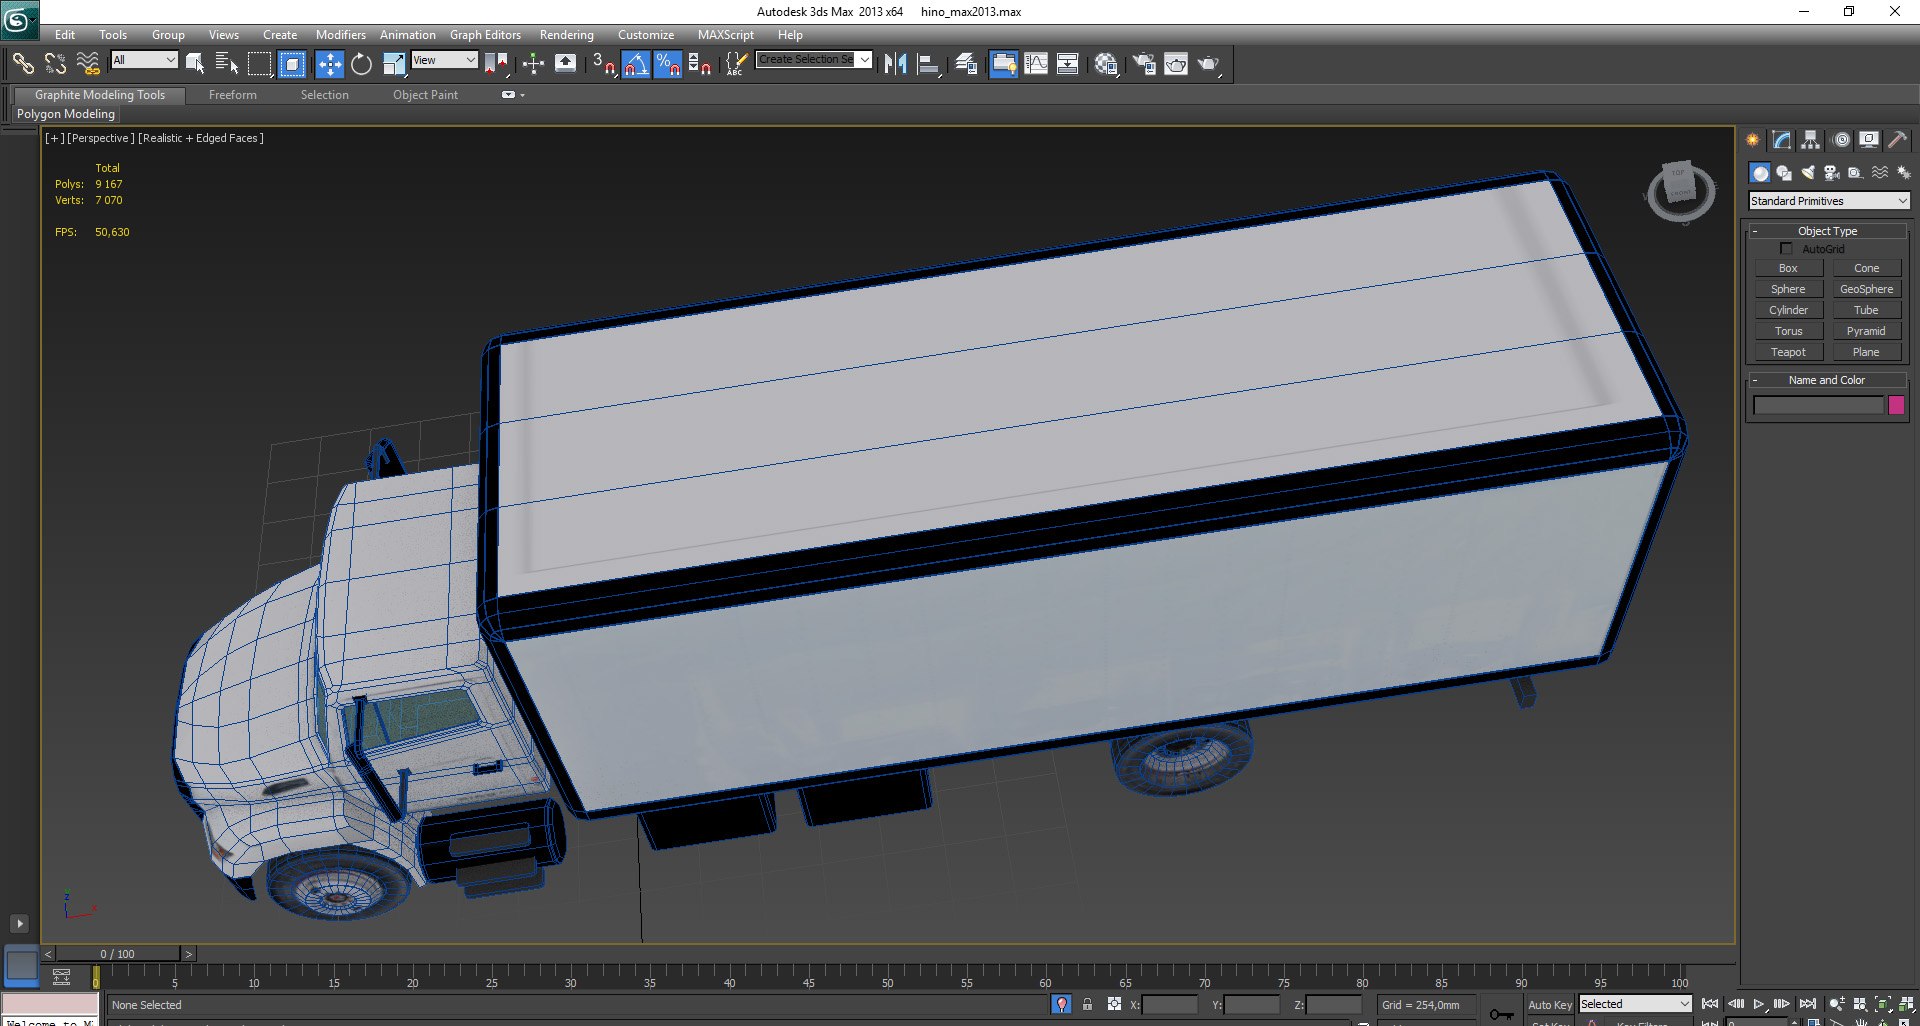The image size is (1920, 1026).
Task: Open the Hierarchy command panel tab
Action: 1810,140
